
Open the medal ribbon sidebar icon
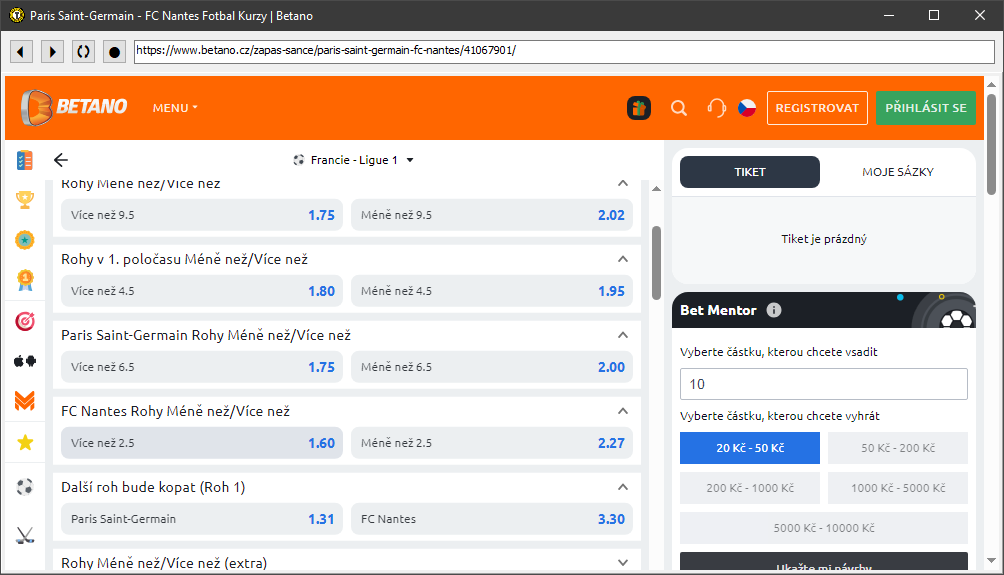tap(25, 280)
